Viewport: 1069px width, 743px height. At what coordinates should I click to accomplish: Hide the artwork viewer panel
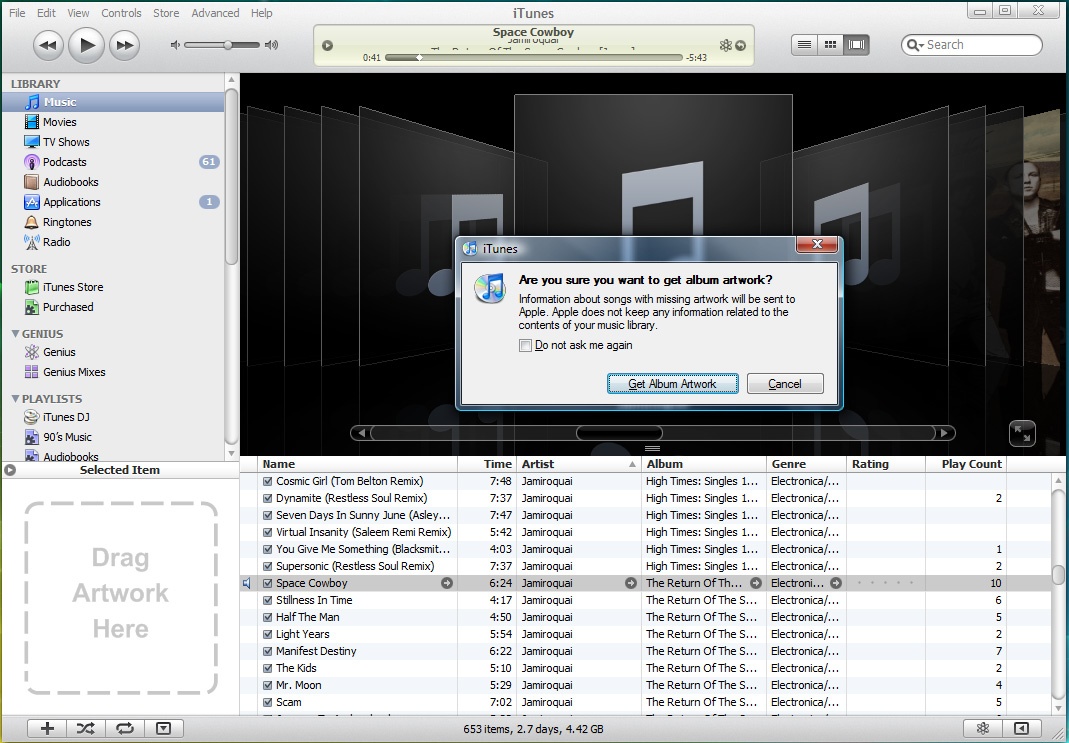pos(164,729)
